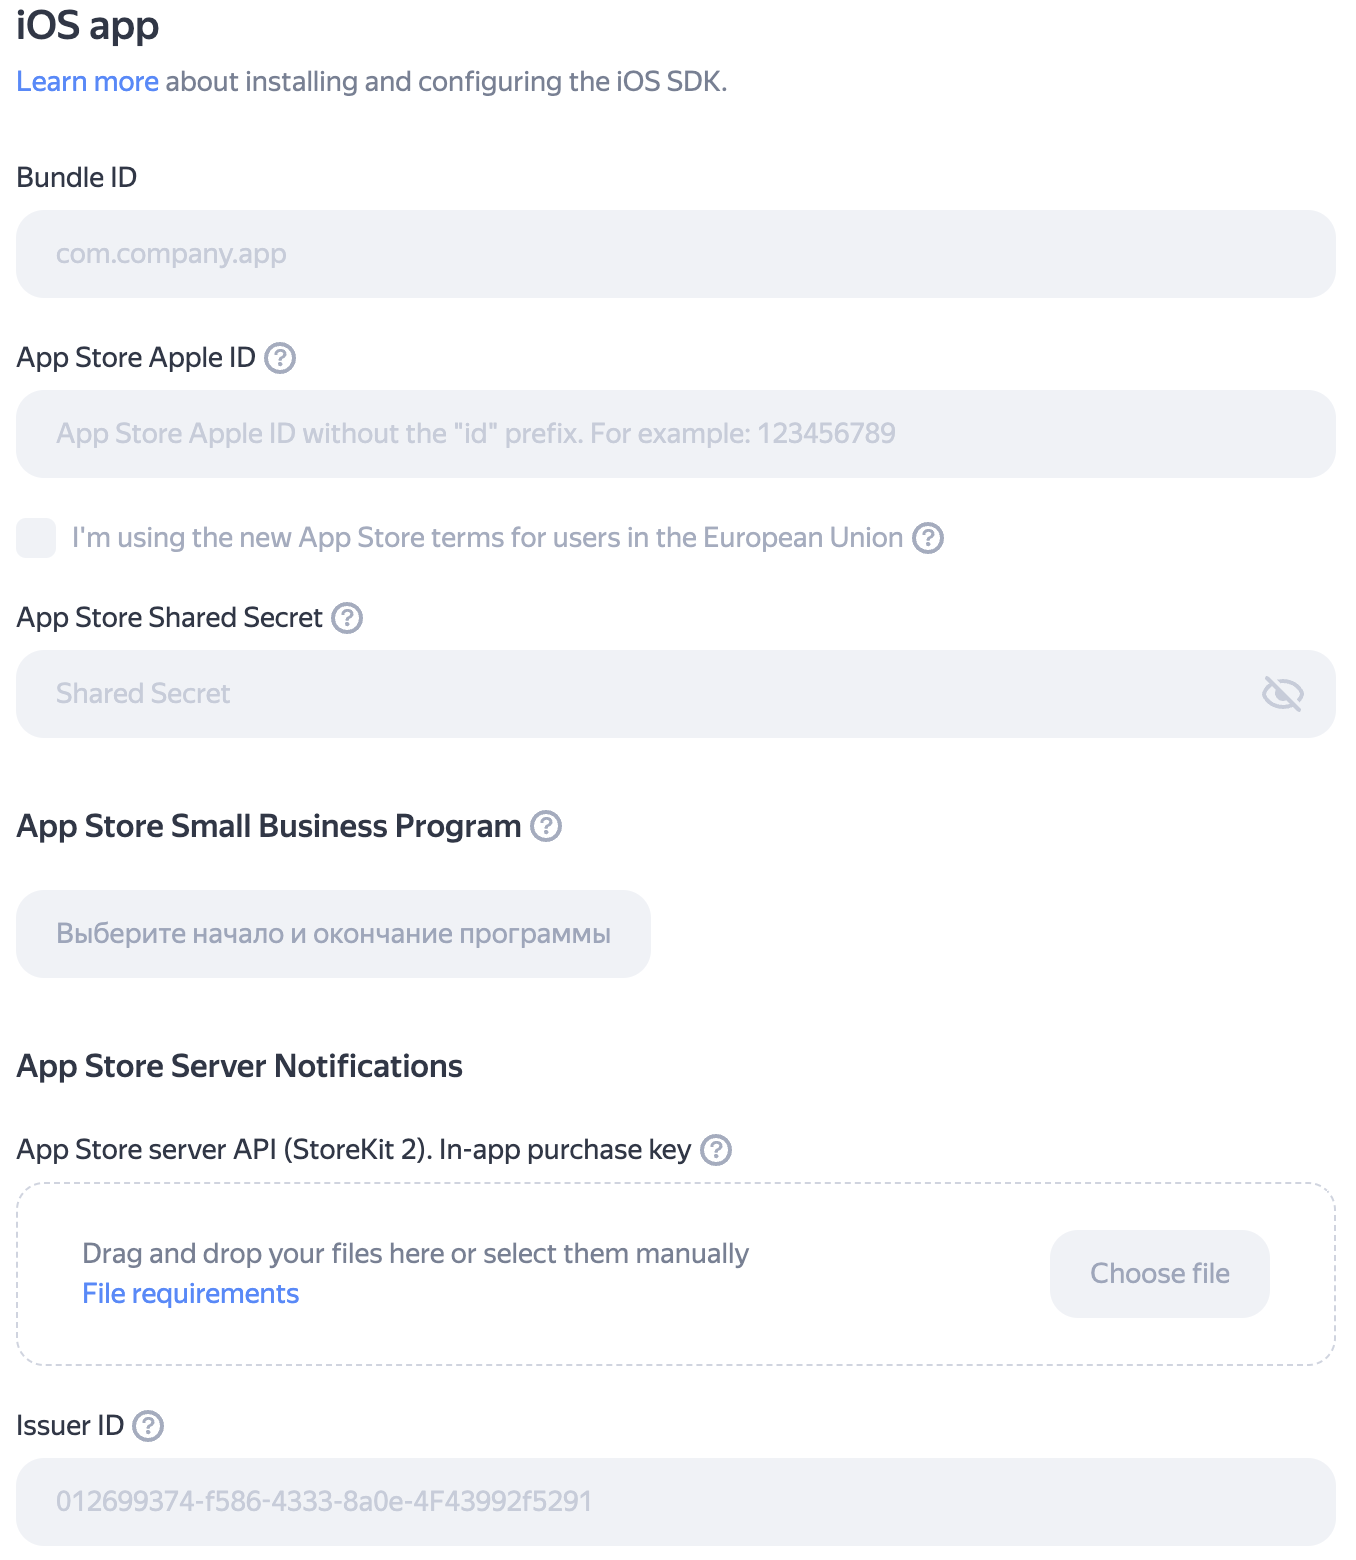Image resolution: width=1356 pixels, height=1560 pixels.
Task: Open the program start and end date picker
Action: click(333, 934)
